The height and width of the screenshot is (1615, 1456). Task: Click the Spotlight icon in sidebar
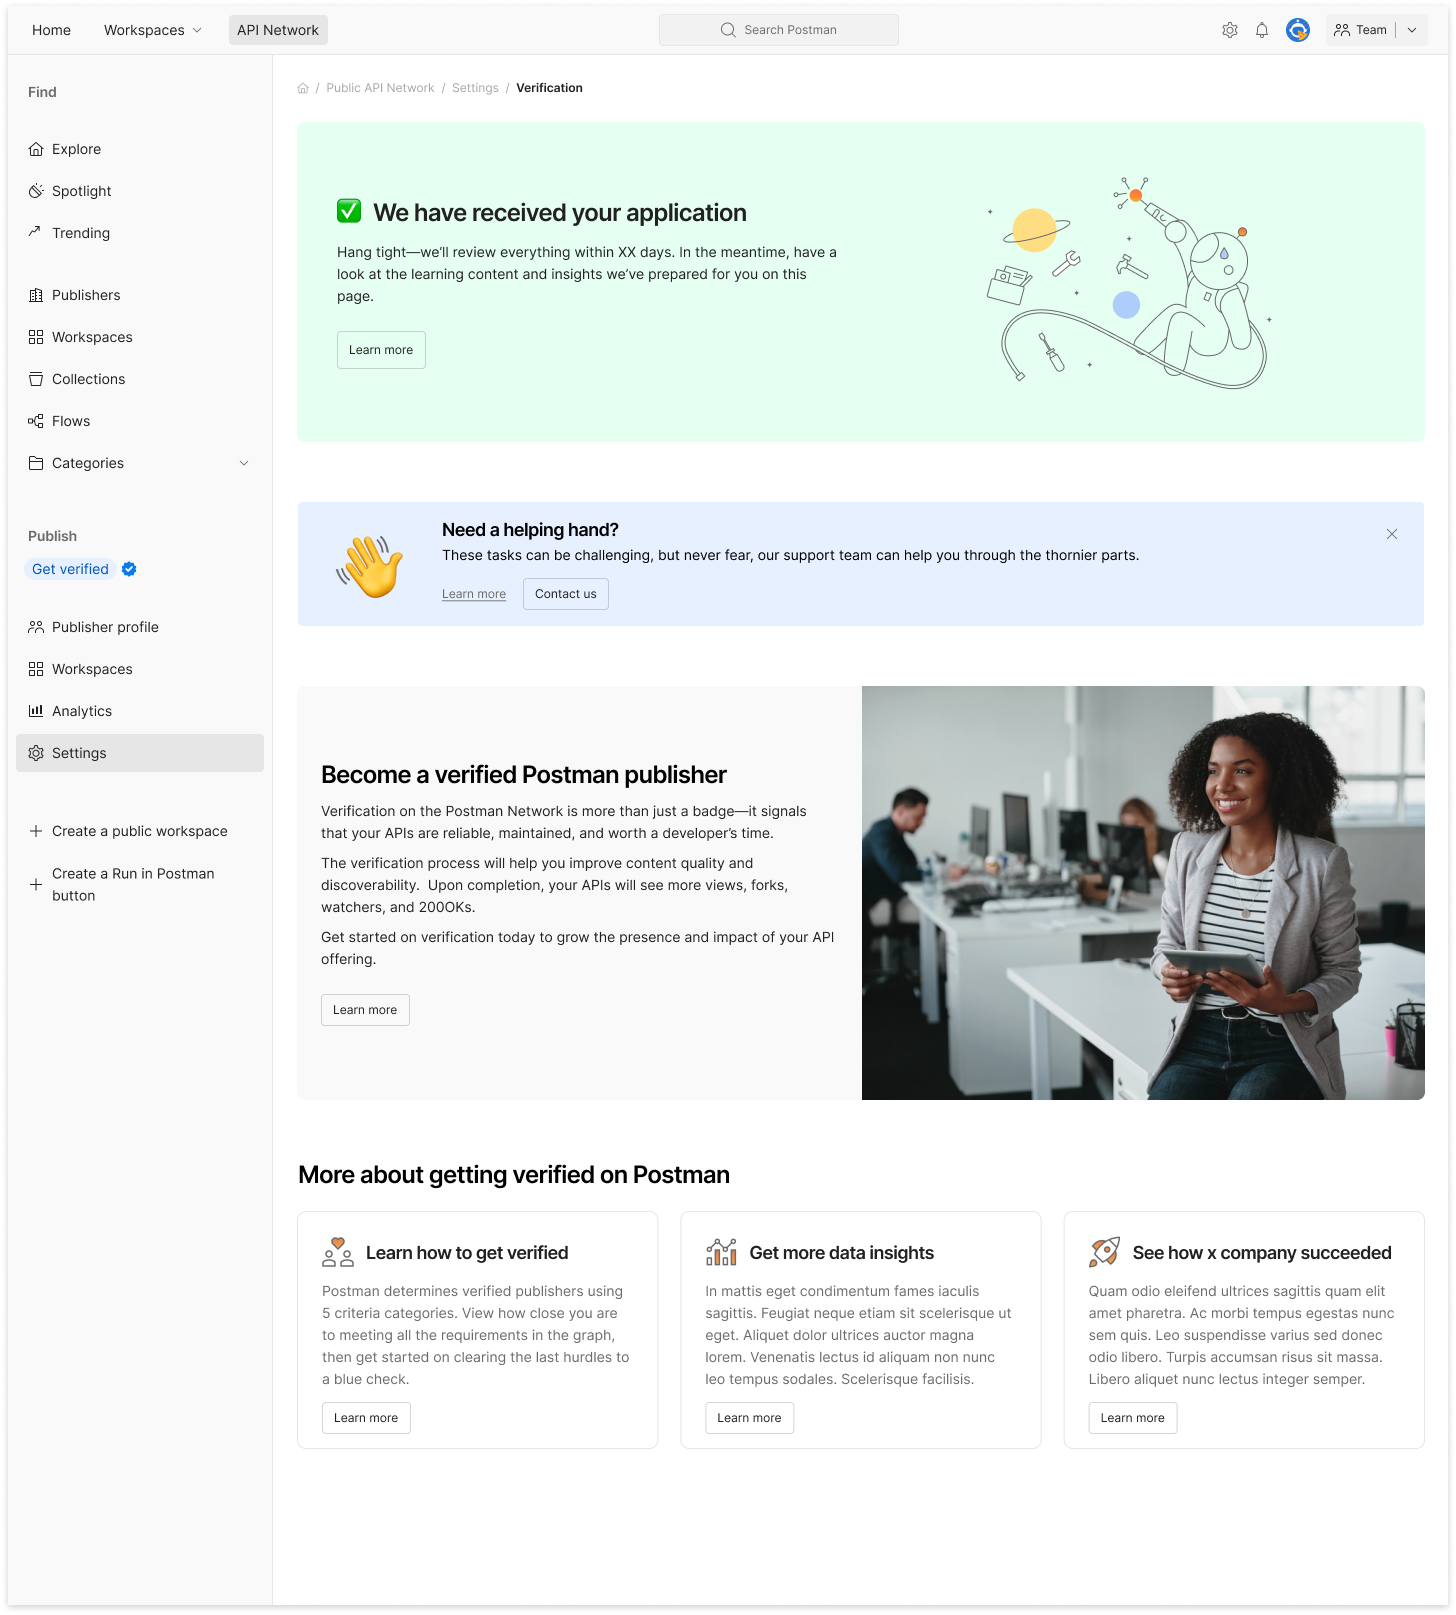[36, 191]
